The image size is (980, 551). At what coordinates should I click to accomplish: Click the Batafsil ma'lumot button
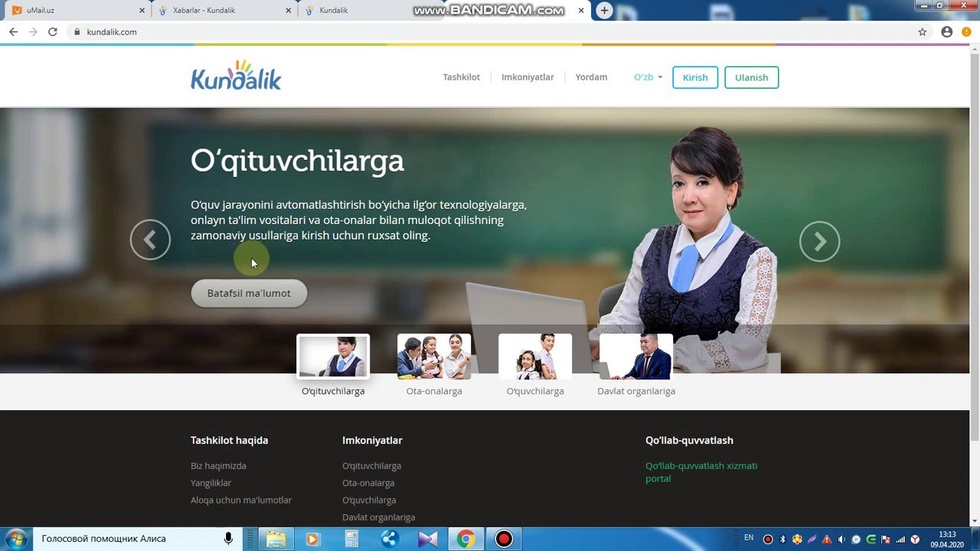249,293
